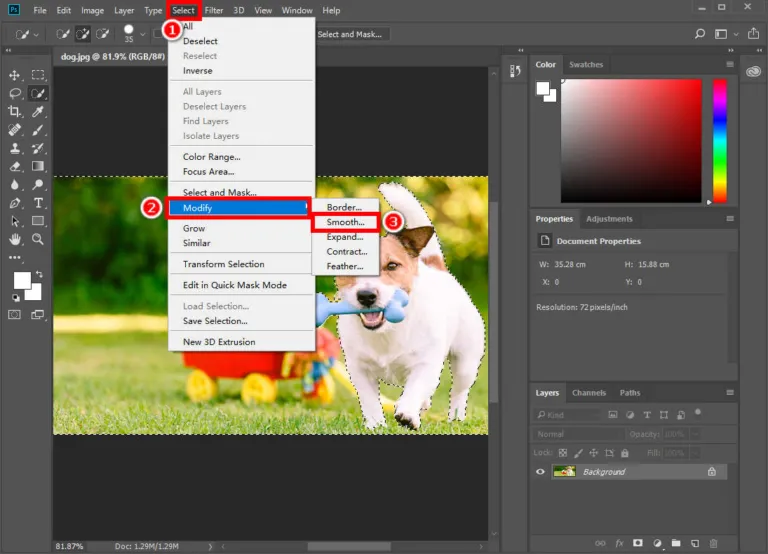Select the History Brush tool
This screenshot has width=768, height=554.
pyautogui.click(x=38, y=148)
